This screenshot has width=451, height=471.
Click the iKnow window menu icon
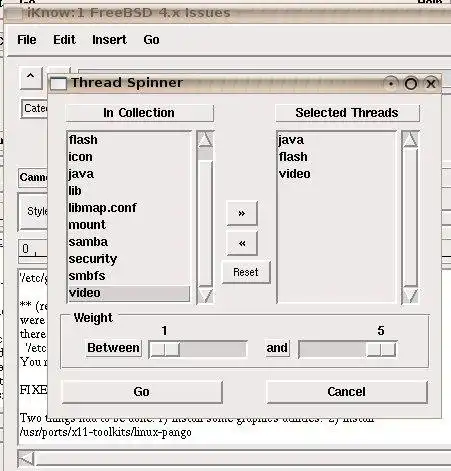click(14, 13)
